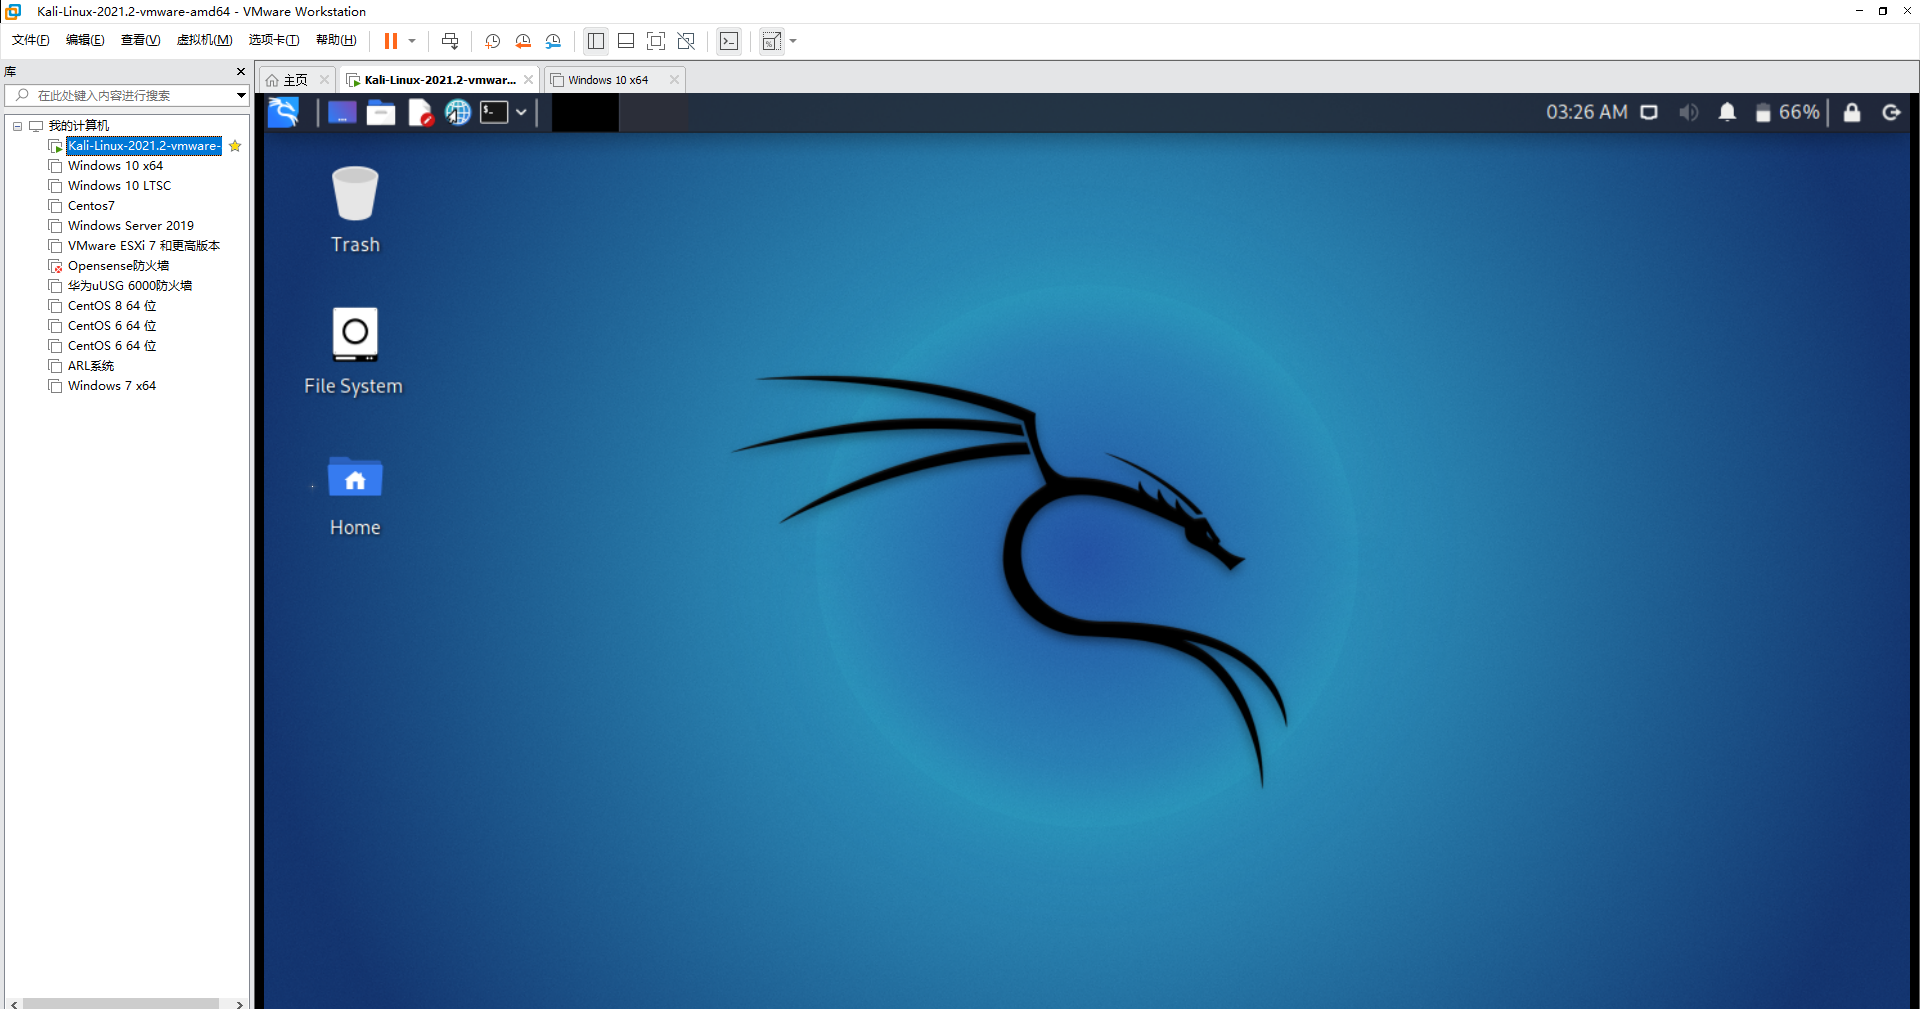Click the battery 66% indicator
Viewport: 1920px width, 1009px height.
[1788, 113]
